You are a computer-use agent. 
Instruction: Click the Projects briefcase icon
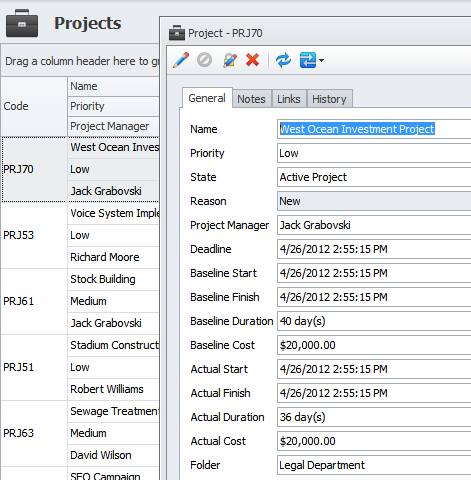point(22,23)
